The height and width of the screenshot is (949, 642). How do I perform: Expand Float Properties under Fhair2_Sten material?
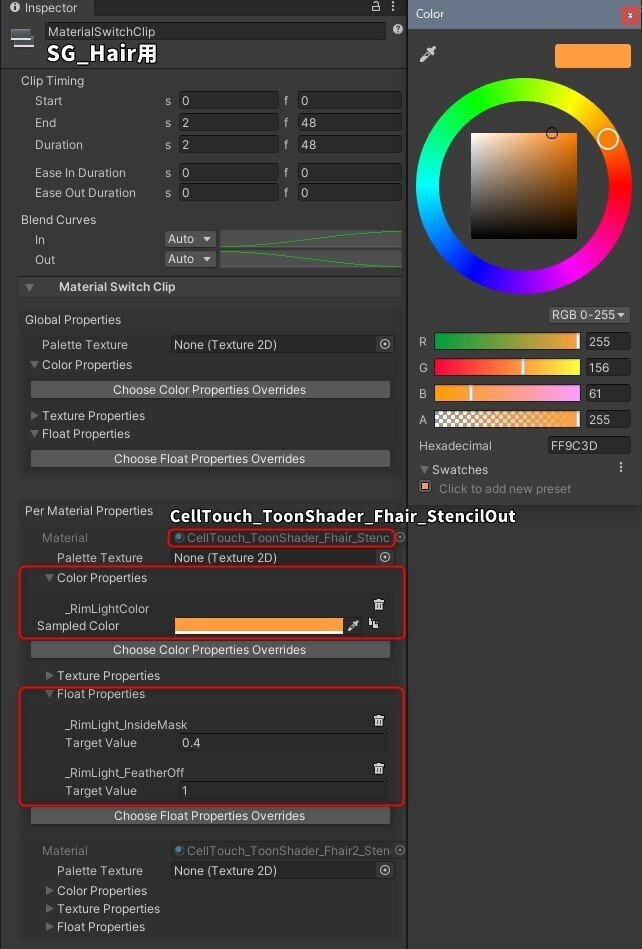click(50, 927)
